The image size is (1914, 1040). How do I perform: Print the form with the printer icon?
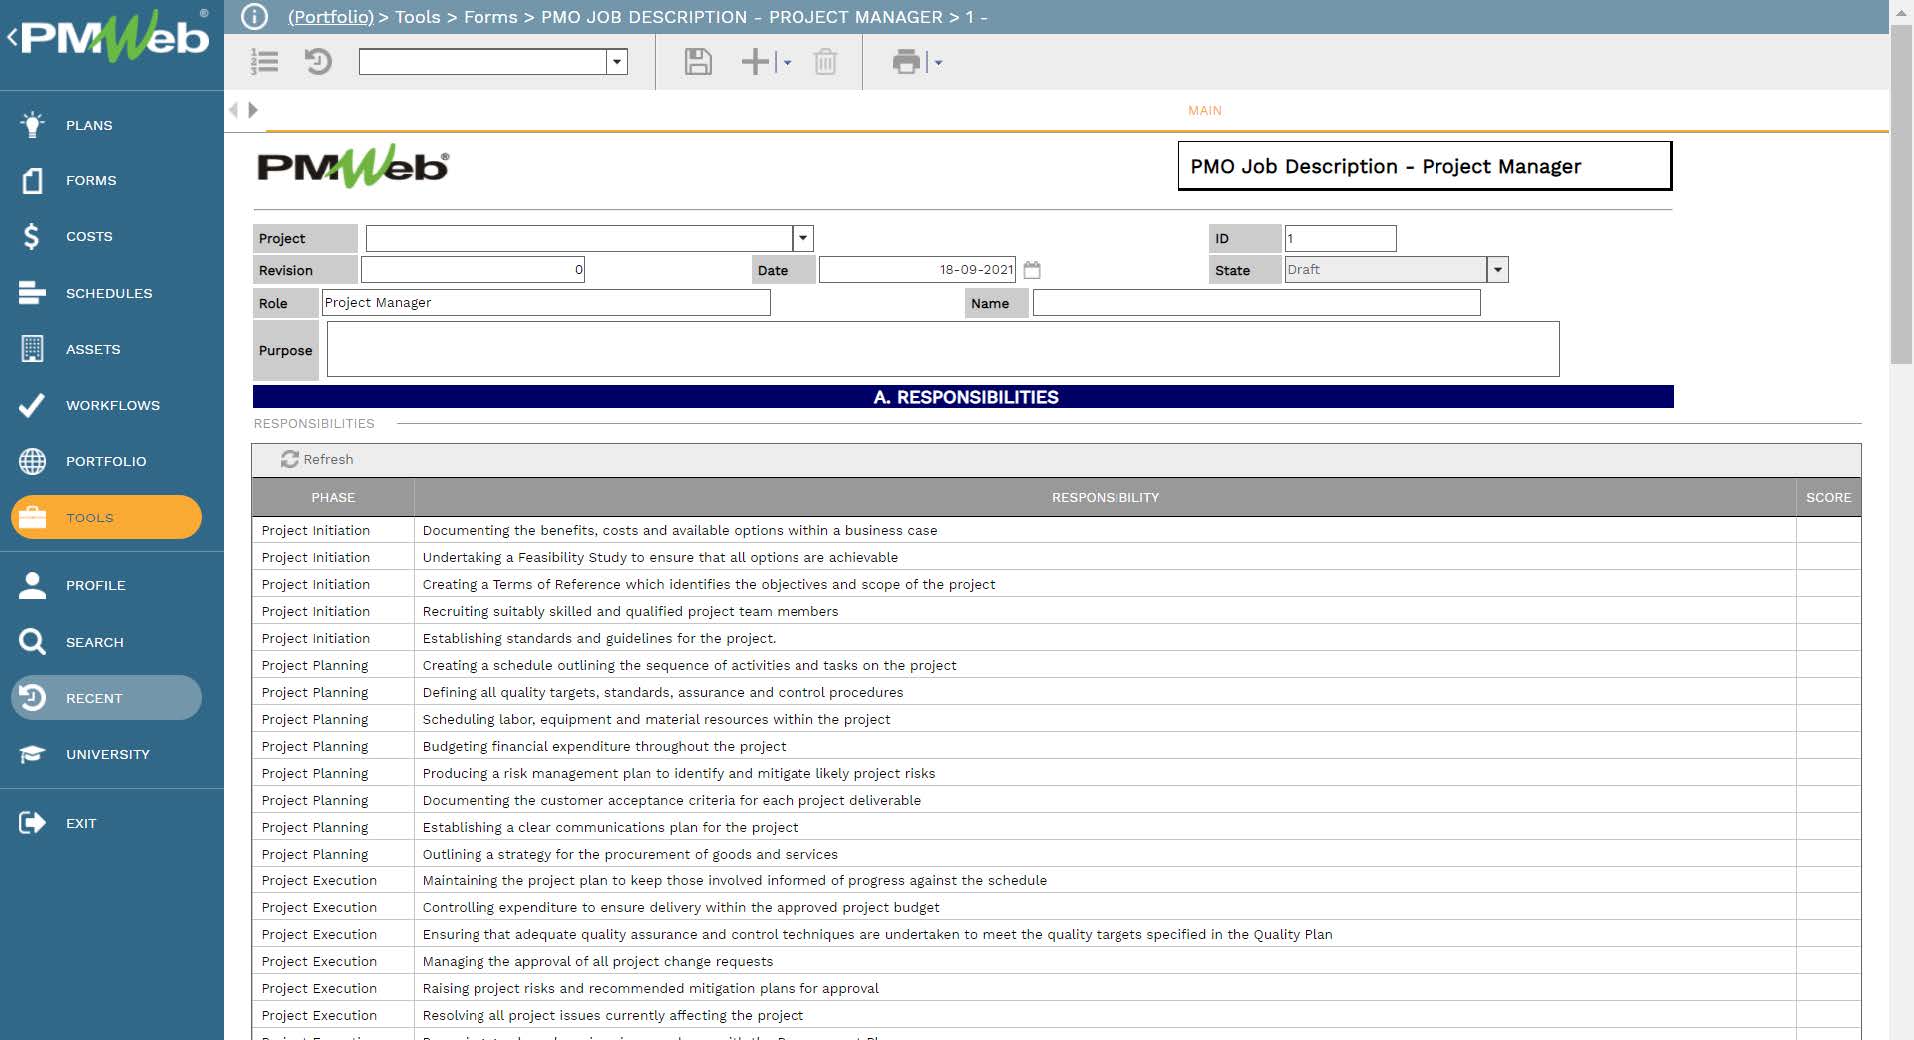tap(906, 62)
